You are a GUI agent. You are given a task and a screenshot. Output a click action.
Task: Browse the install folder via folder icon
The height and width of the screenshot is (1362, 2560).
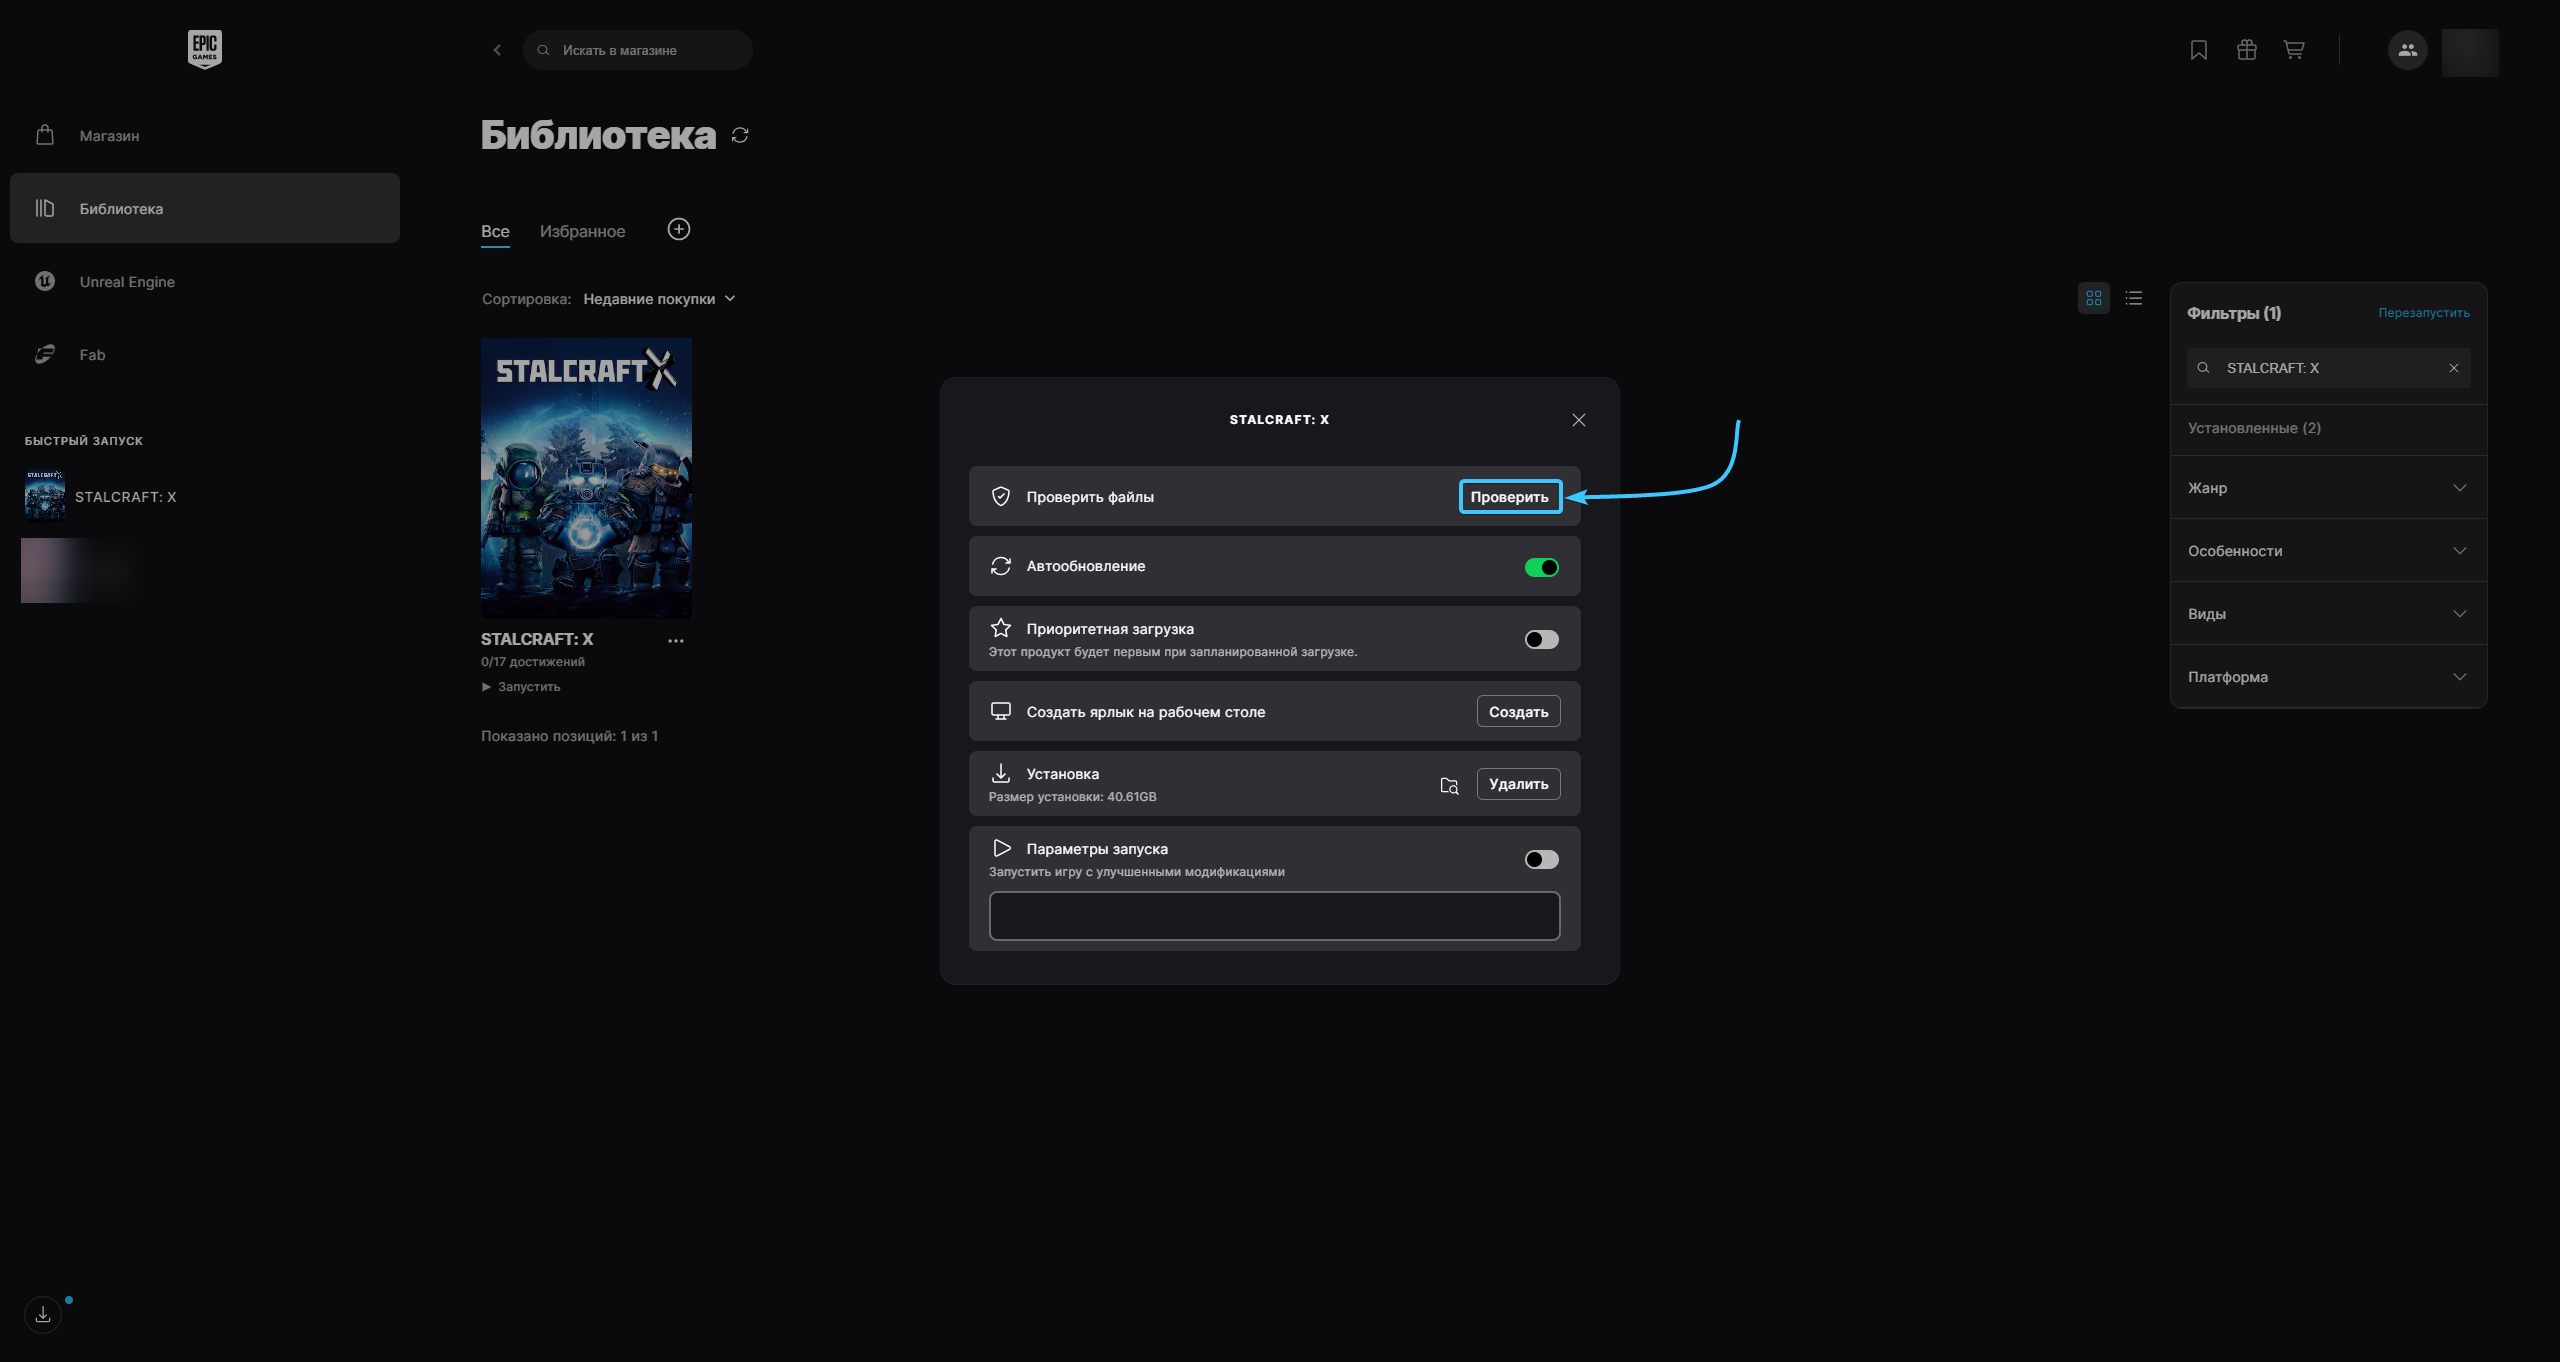pyautogui.click(x=1449, y=785)
